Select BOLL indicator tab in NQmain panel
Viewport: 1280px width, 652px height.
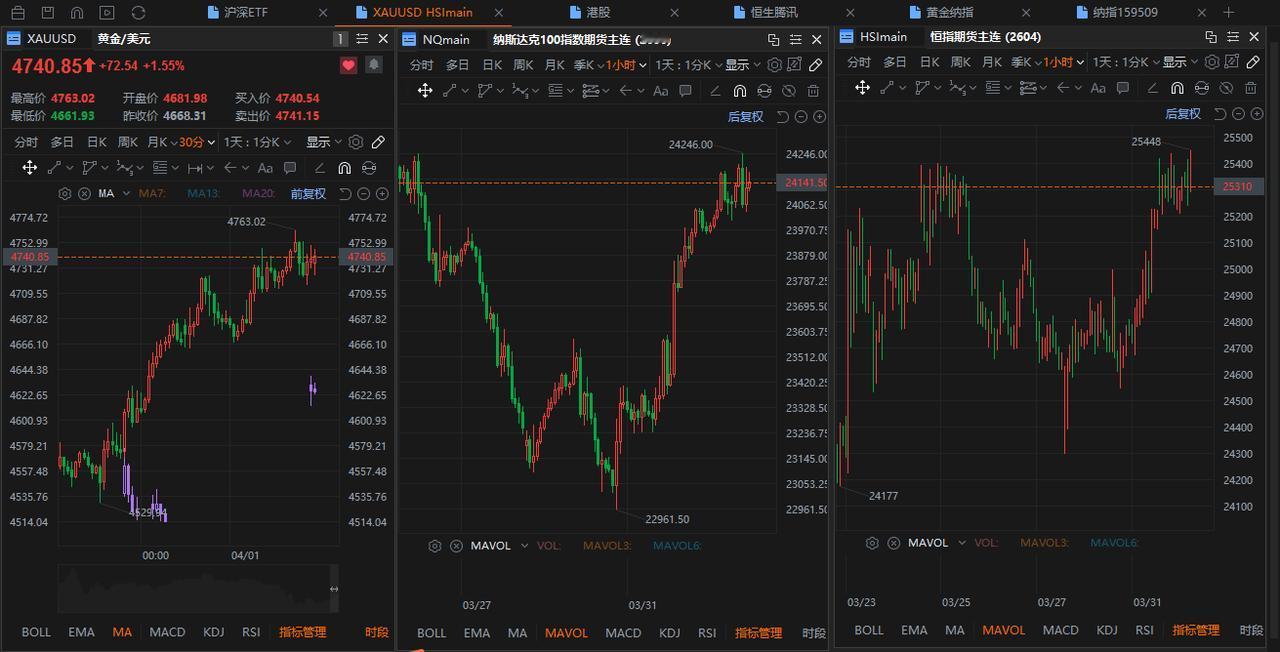click(x=432, y=633)
